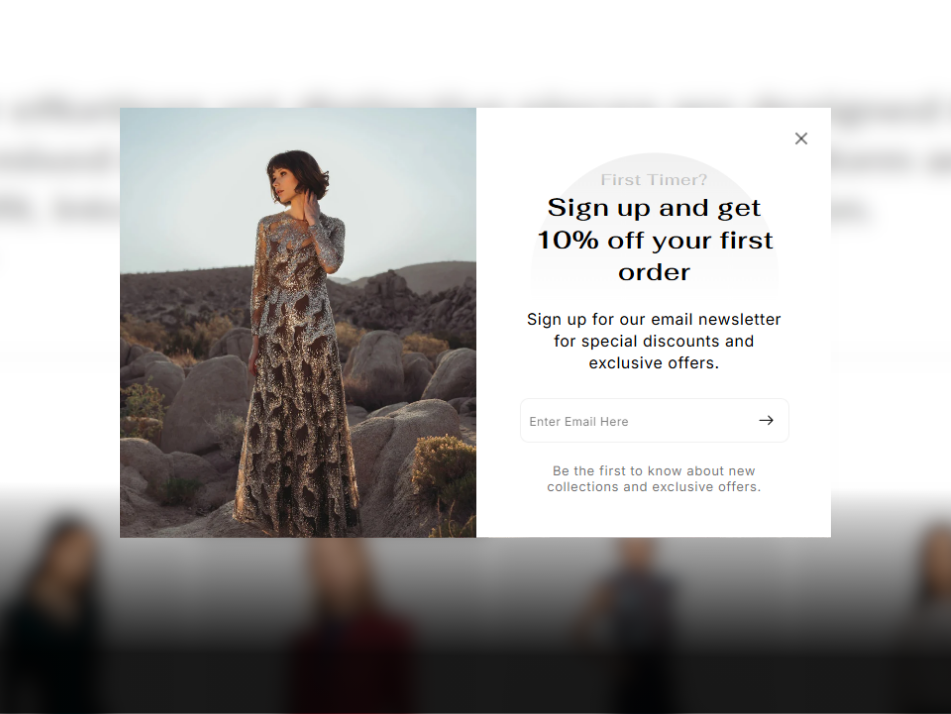The height and width of the screenshot is (714, 951).
Task: Click the model photo in the popup
Action: point(298,323)
